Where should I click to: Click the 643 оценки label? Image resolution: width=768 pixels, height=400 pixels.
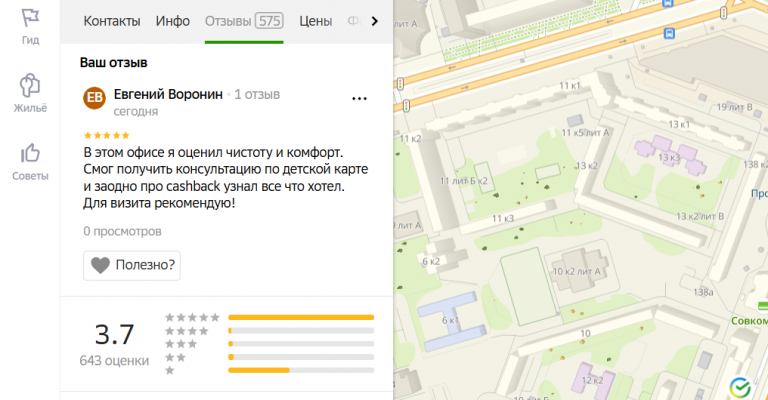click(114, 361)
